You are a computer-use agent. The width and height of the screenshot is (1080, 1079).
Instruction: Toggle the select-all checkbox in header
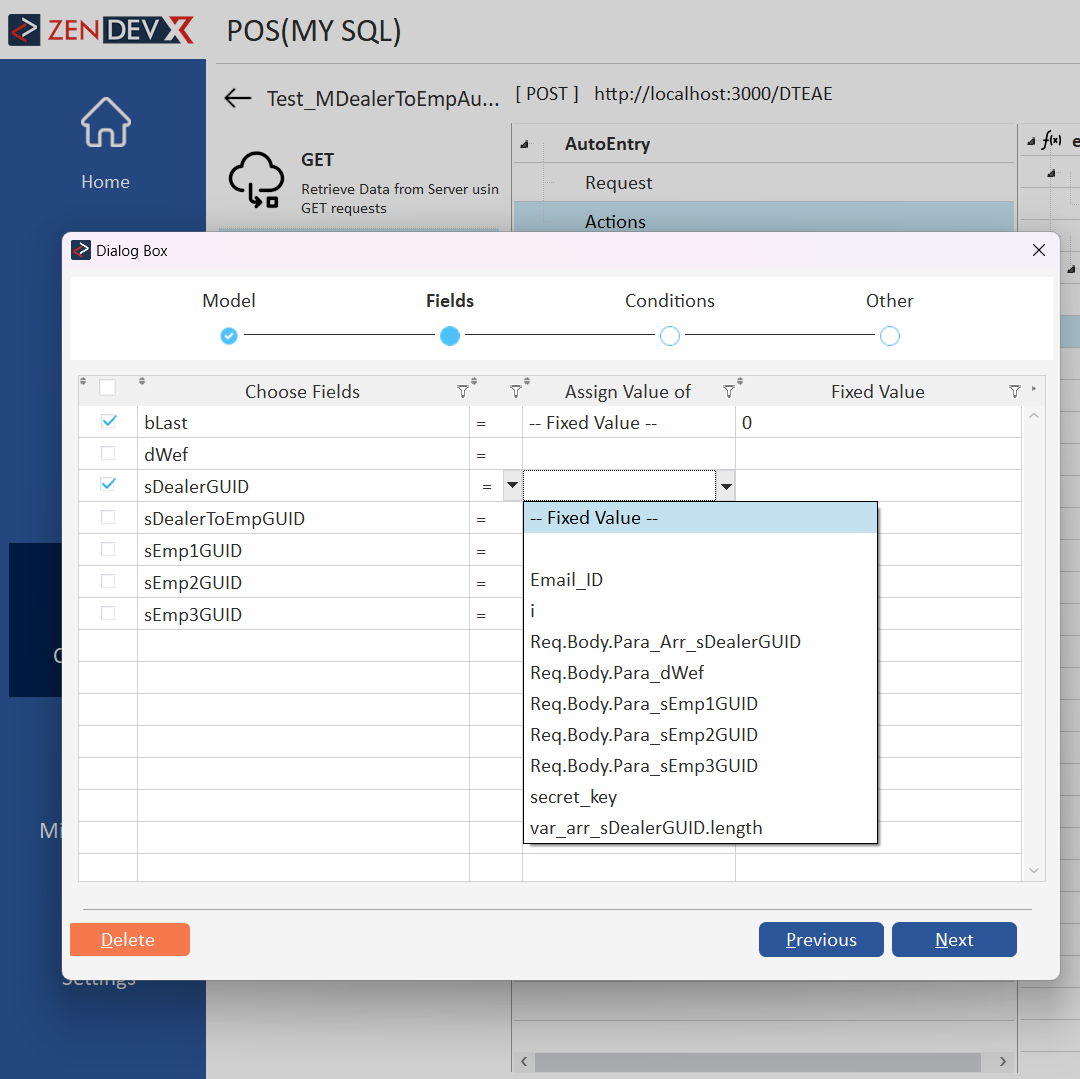tap(107, 388)
